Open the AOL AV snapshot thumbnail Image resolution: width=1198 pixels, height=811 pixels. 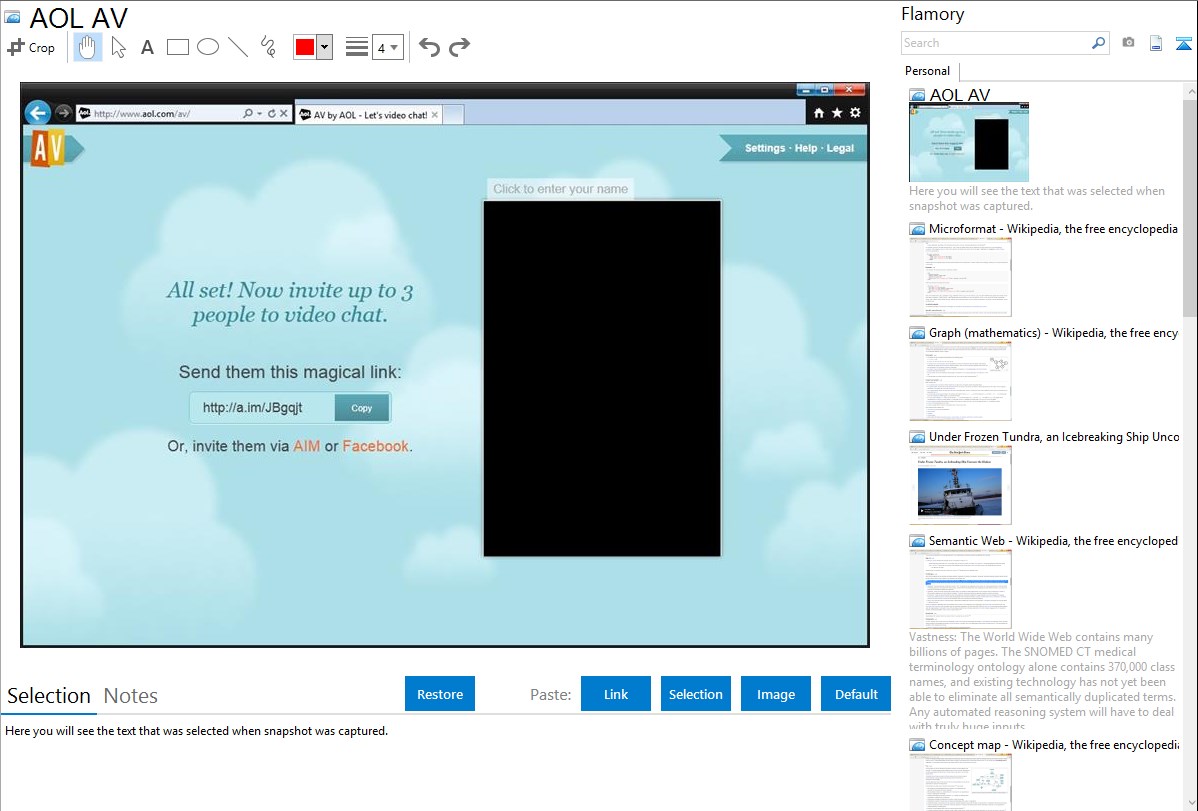coord(969,142)
